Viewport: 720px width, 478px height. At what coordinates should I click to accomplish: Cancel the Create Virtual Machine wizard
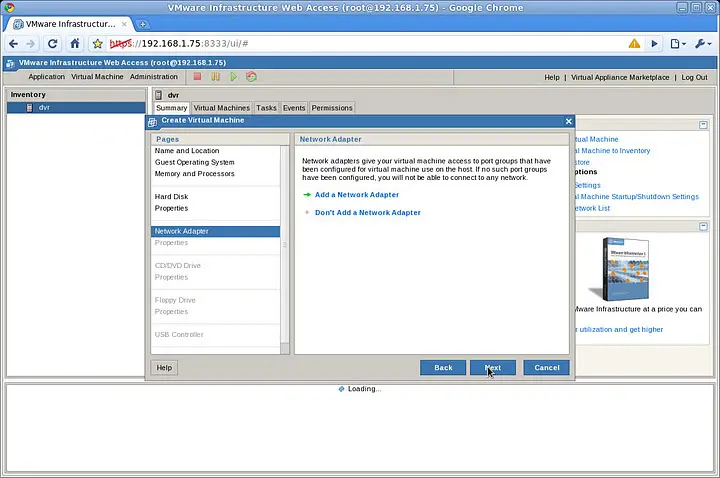(x=546, y=367)
